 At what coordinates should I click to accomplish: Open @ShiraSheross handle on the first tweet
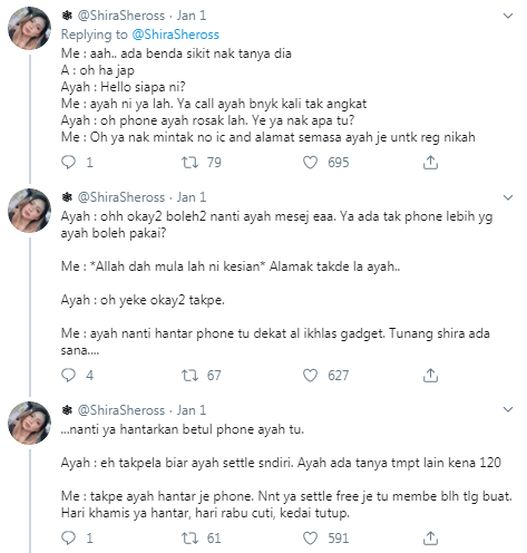tap(121, 16)
